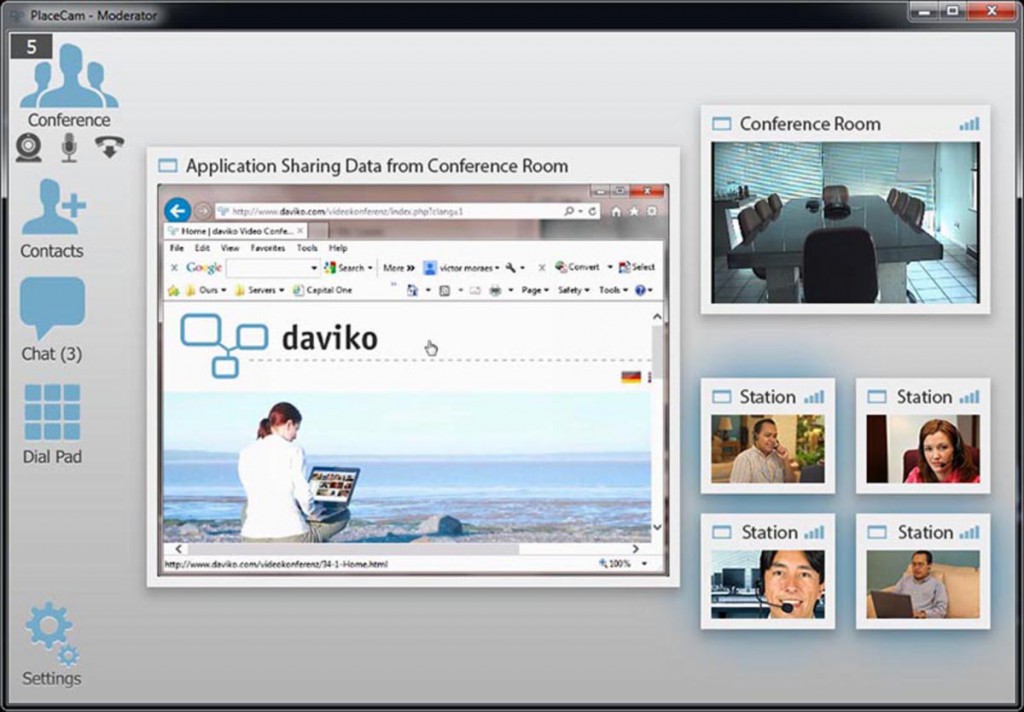The height and width of the screenshot is (712, 1024).
Task: Click the Capital One favorites link
Action: click(x=328, y=290)
